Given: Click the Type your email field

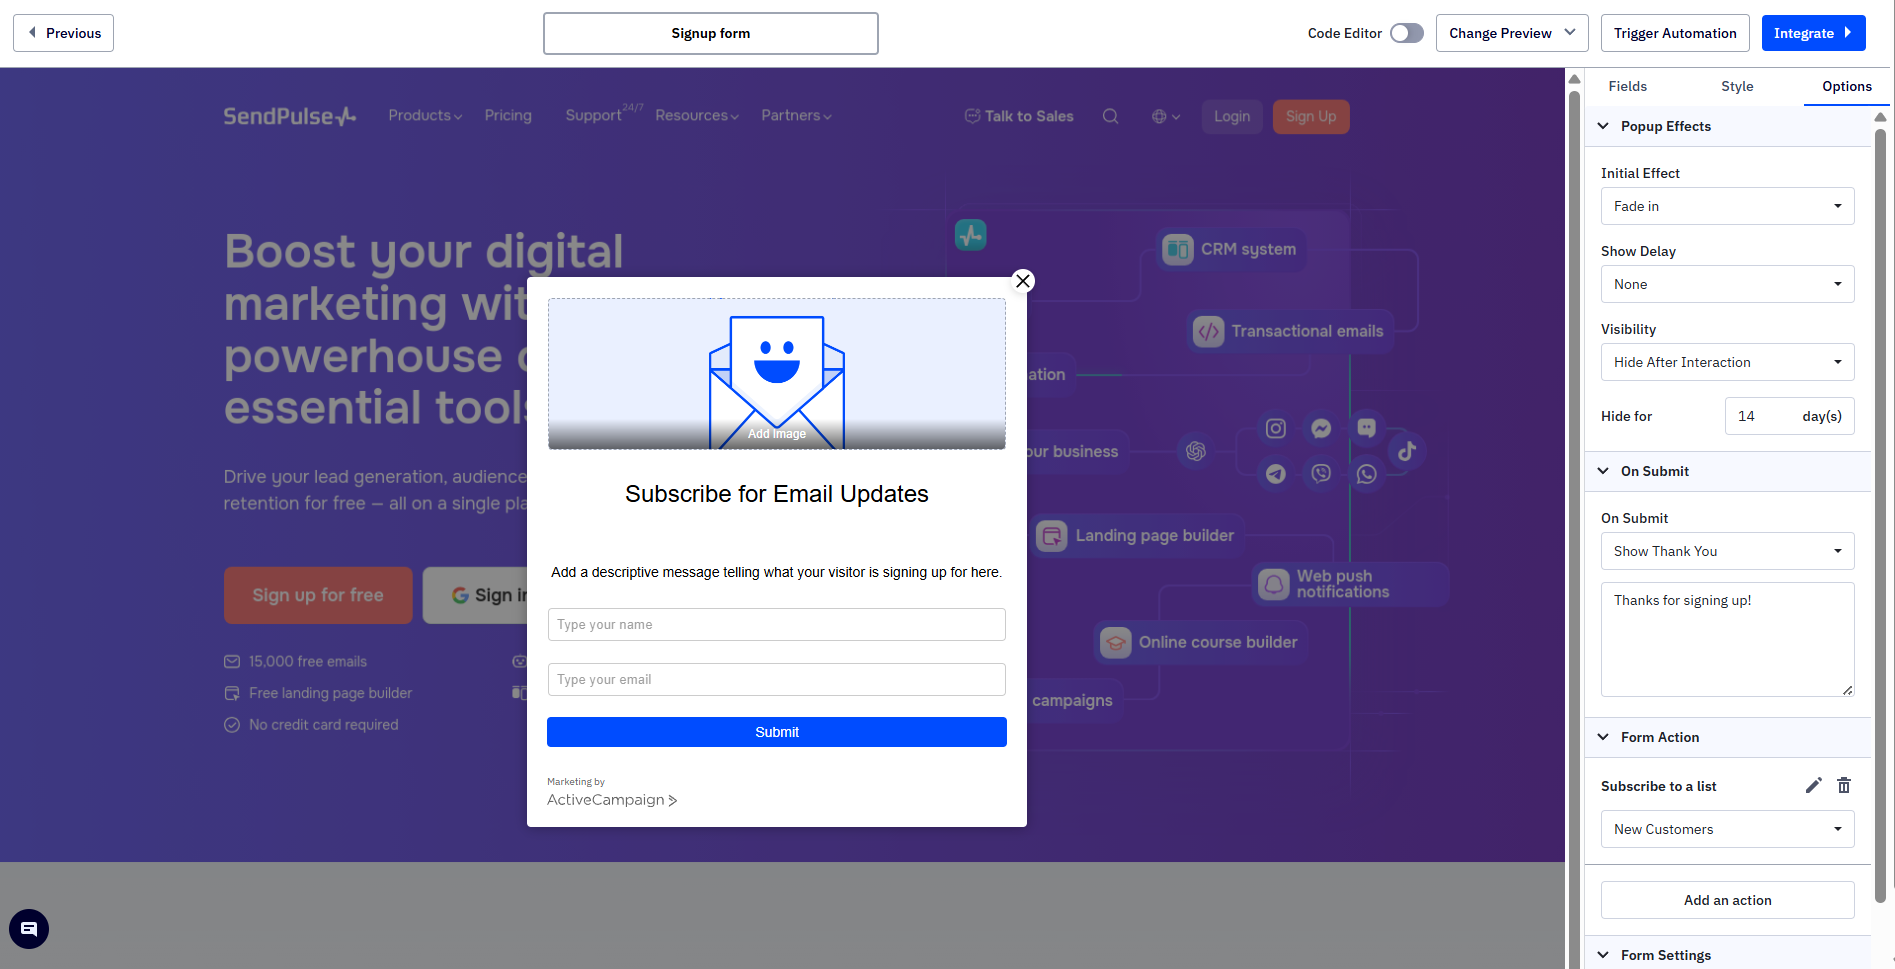Looking at the screenshot, I should coord(777,679).
